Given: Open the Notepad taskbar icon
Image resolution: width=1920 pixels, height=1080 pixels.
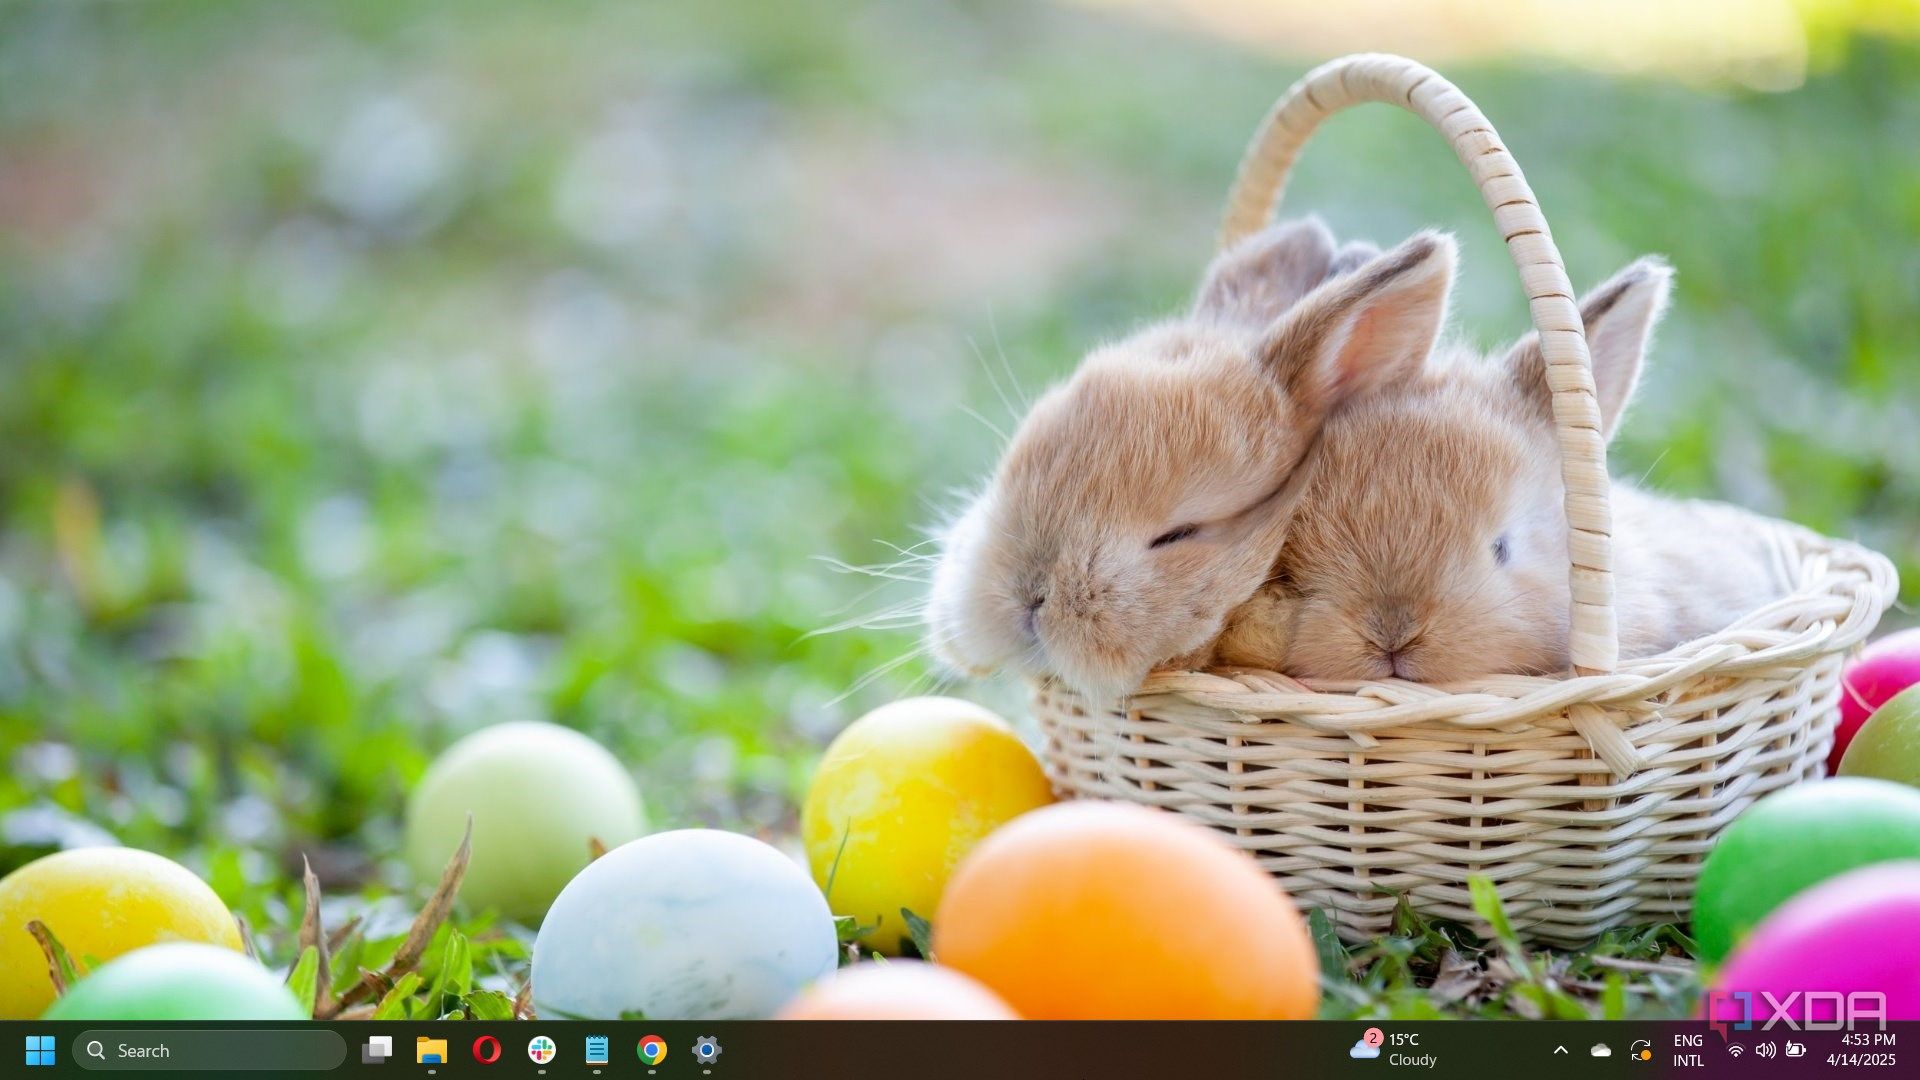Looking at the screenshot, I should point(597,1050).
